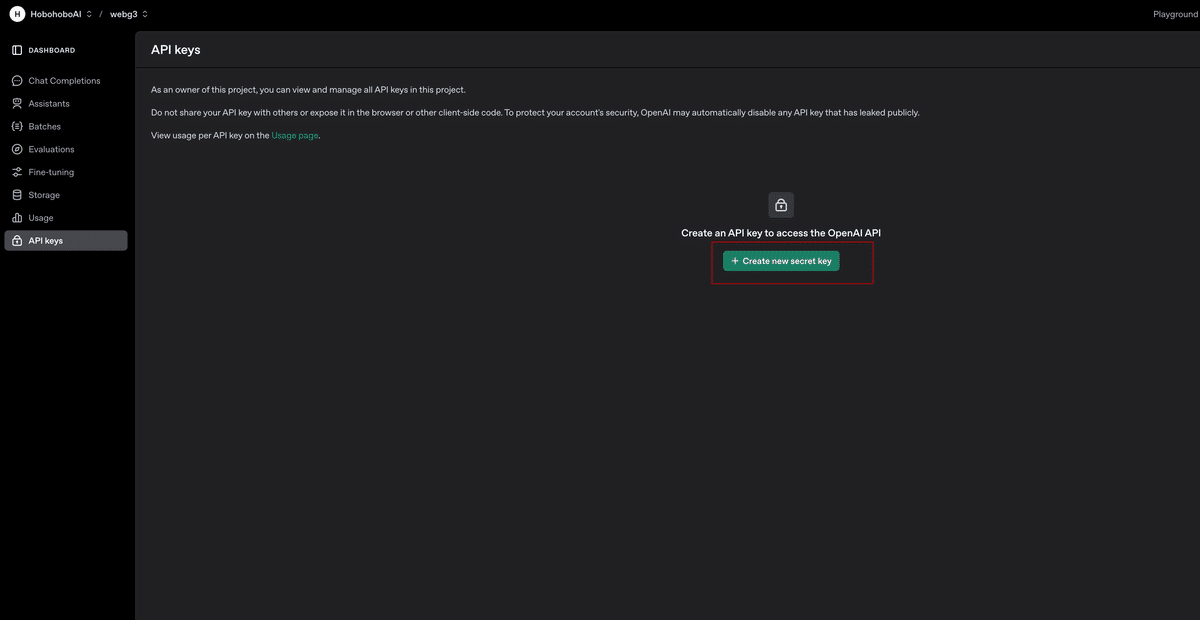Select the API keys sidebar item

(66, 241)
